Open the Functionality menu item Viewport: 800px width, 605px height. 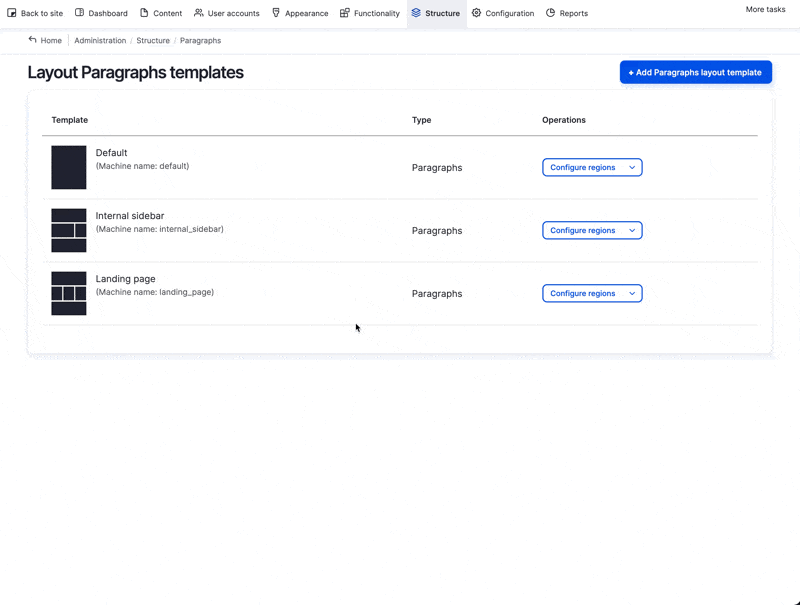pos(370,13)
